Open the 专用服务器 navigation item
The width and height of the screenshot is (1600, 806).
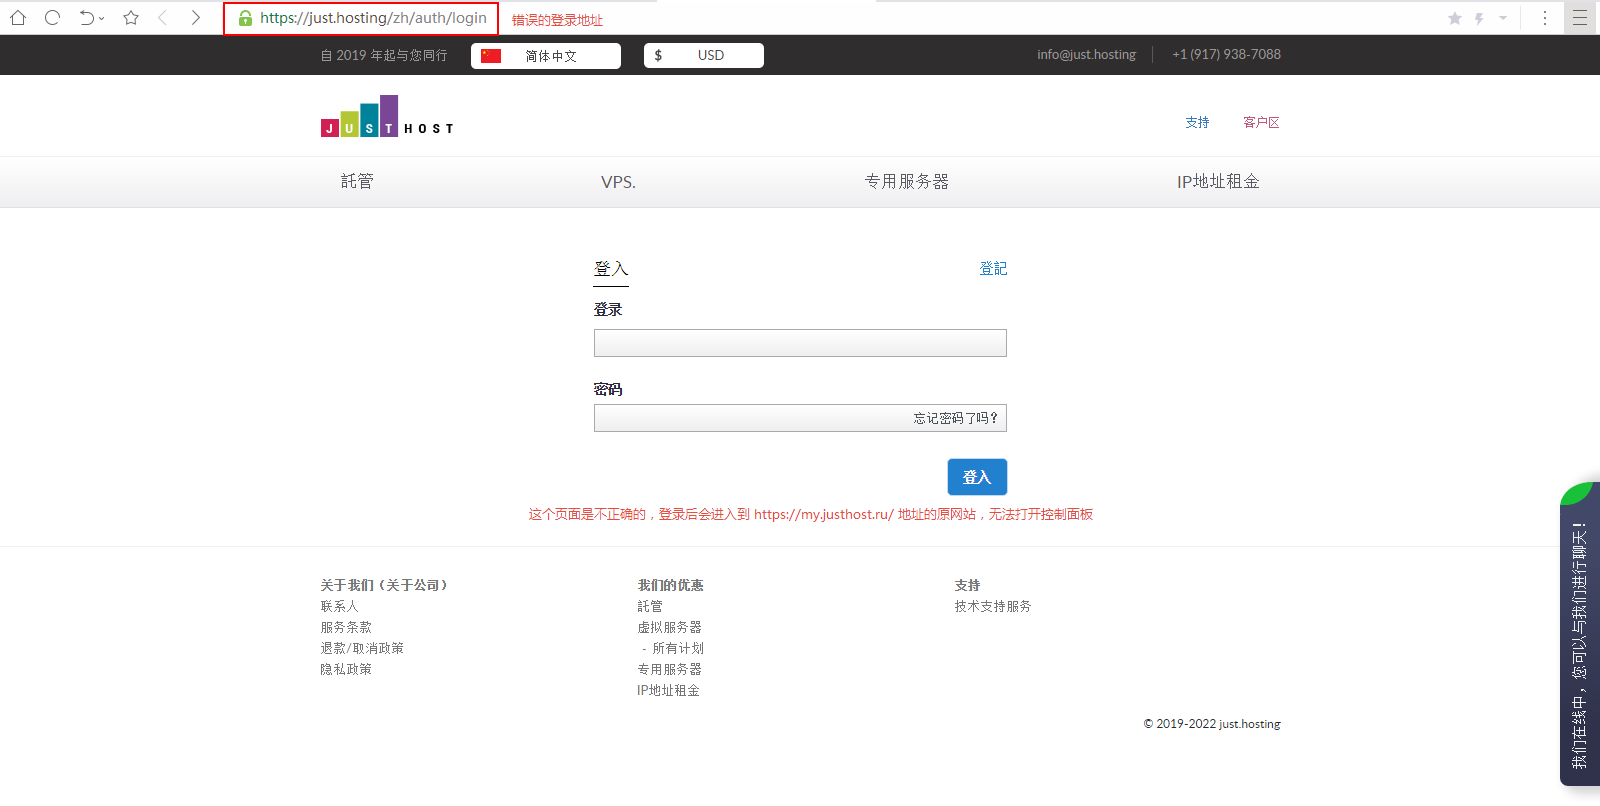click(907, 181)
